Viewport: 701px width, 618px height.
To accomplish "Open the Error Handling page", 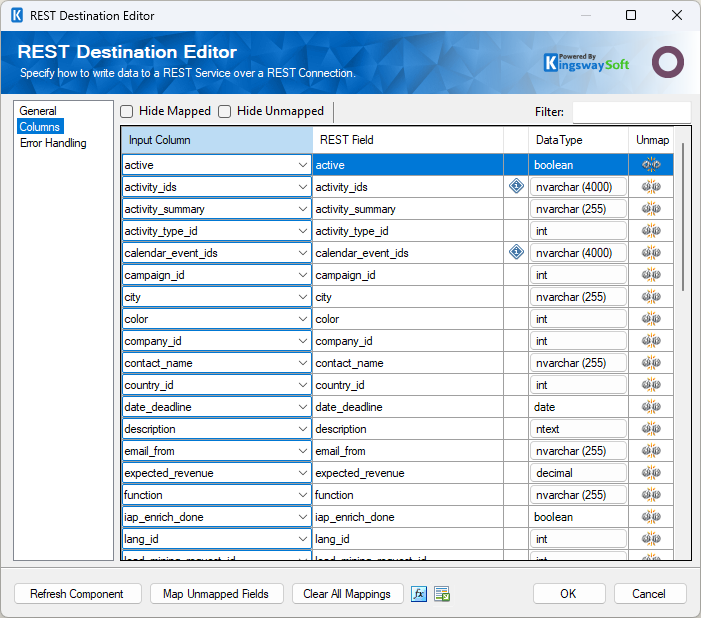I will tap(53, 143).
